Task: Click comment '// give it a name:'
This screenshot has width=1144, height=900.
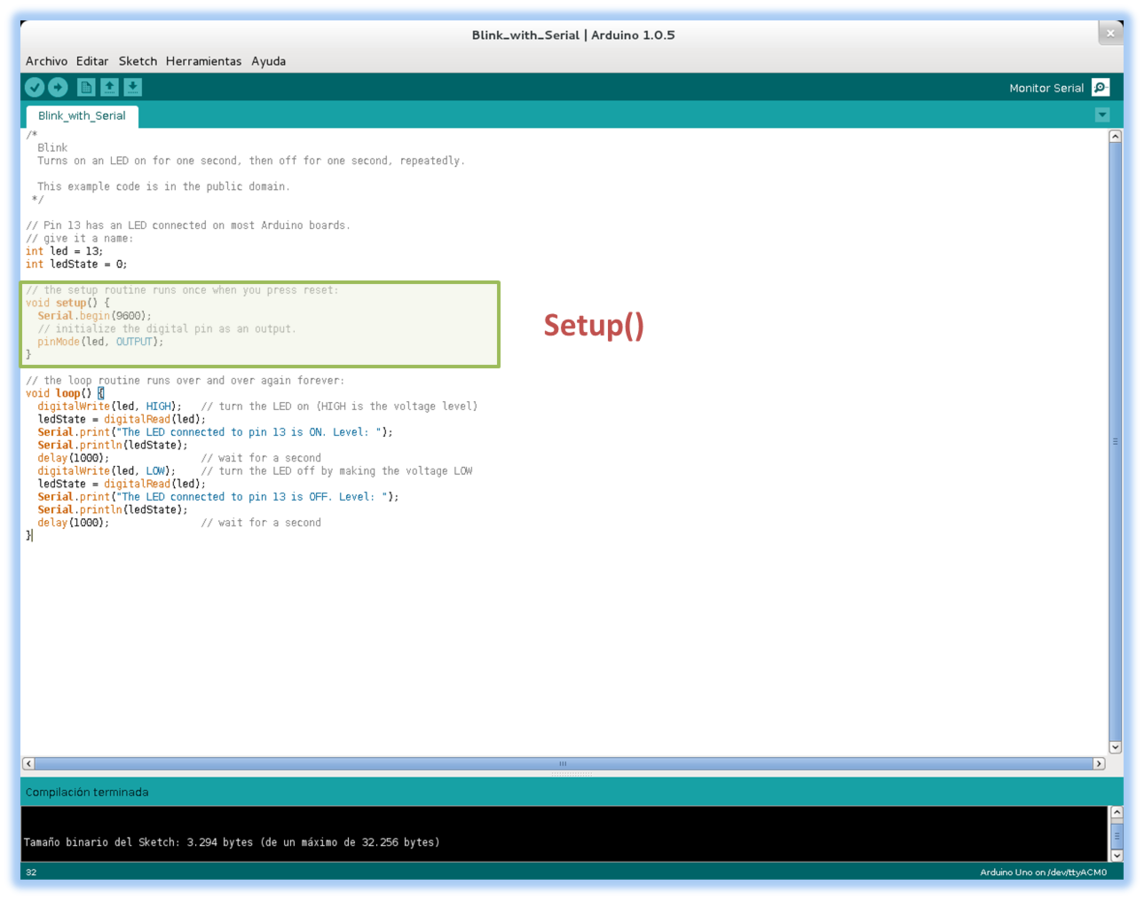Action: tap(80, 238)
